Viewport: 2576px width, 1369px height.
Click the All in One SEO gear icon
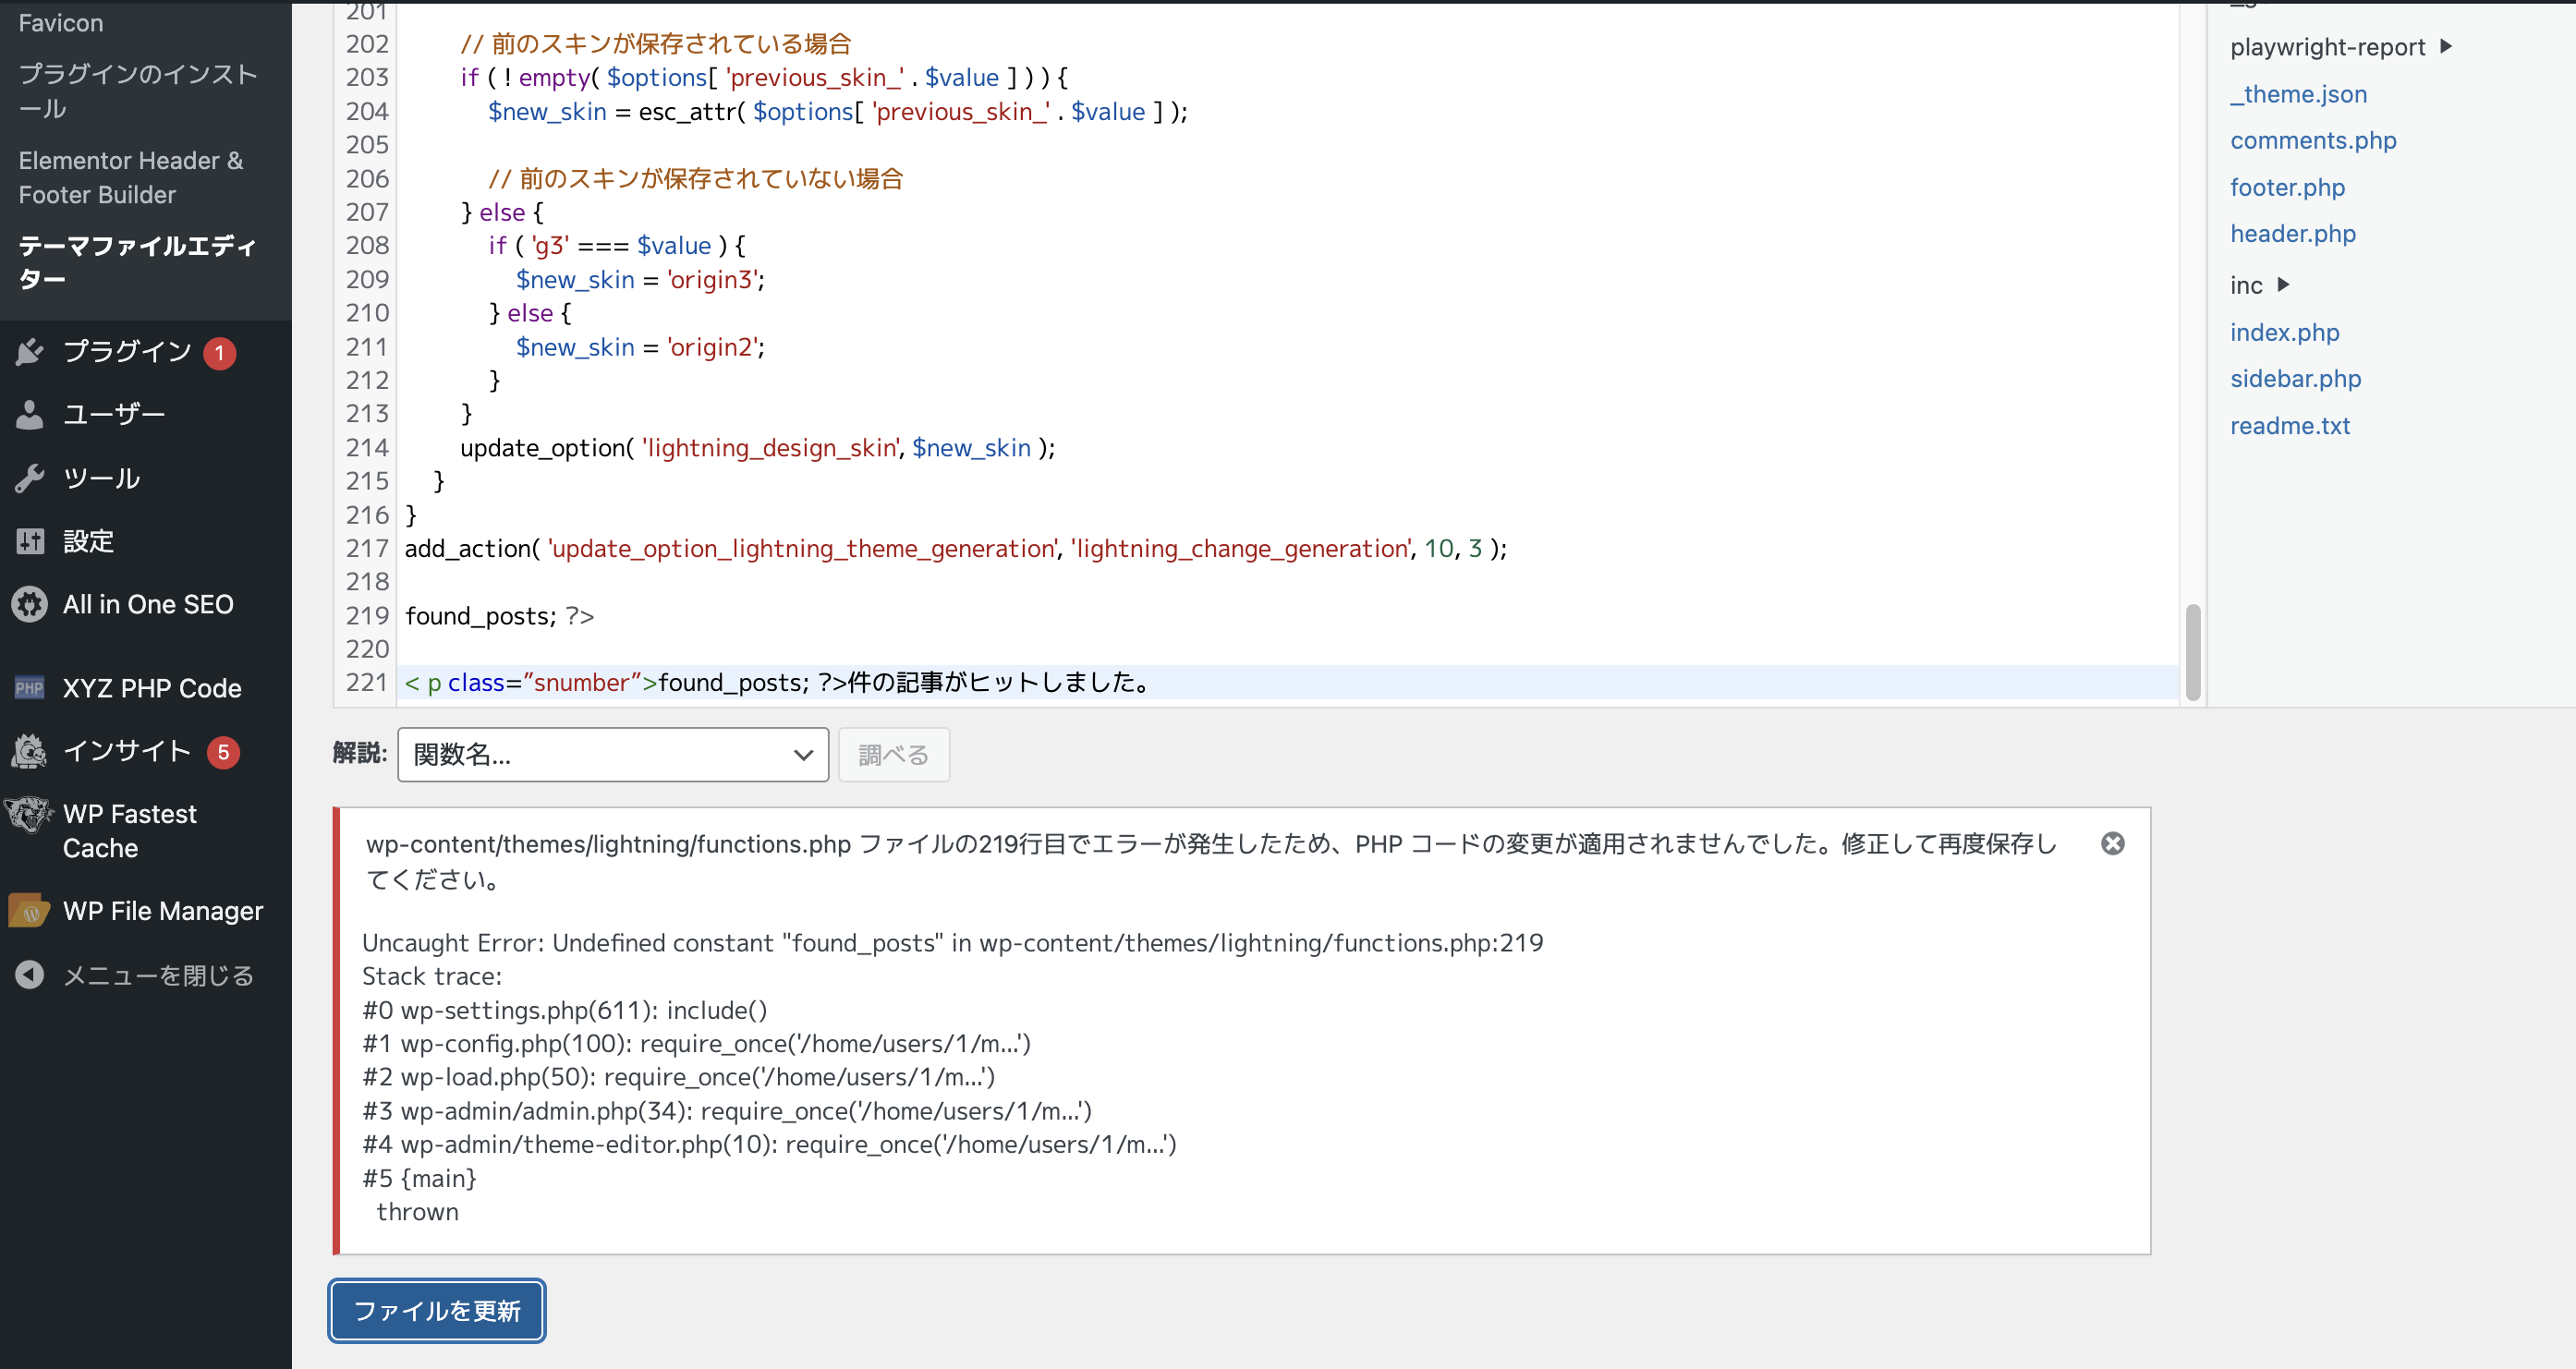point(28,604)
